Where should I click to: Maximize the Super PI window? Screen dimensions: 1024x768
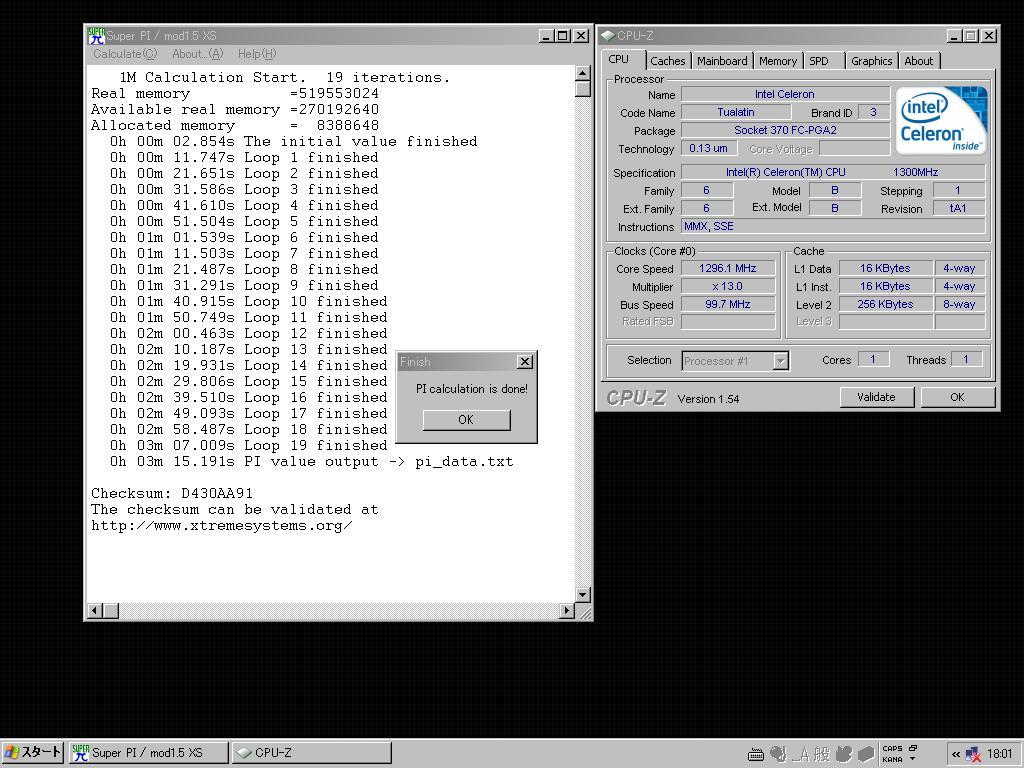(562, 36)
